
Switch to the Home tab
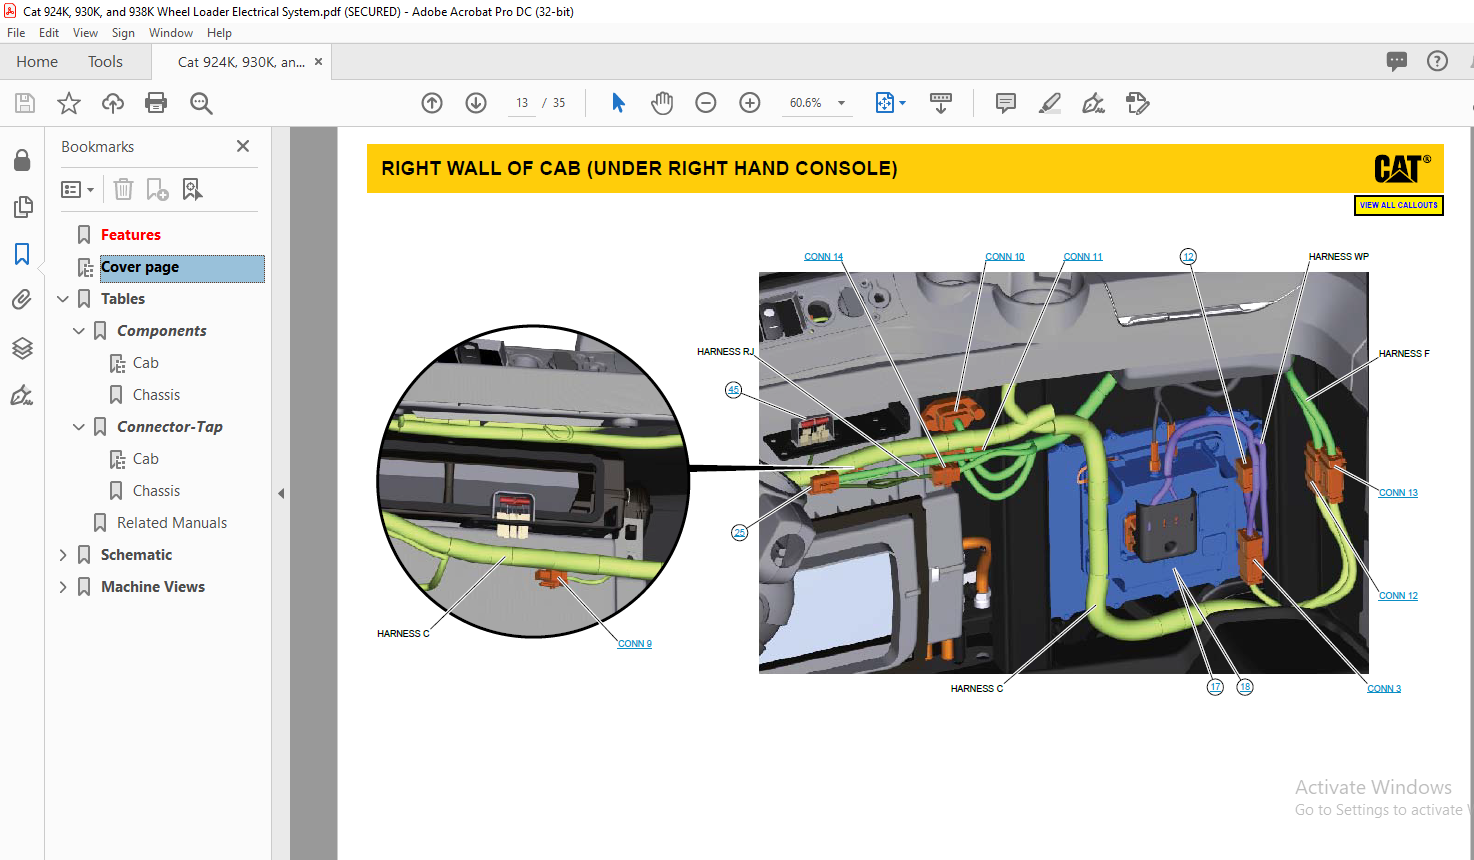[37, 62]
